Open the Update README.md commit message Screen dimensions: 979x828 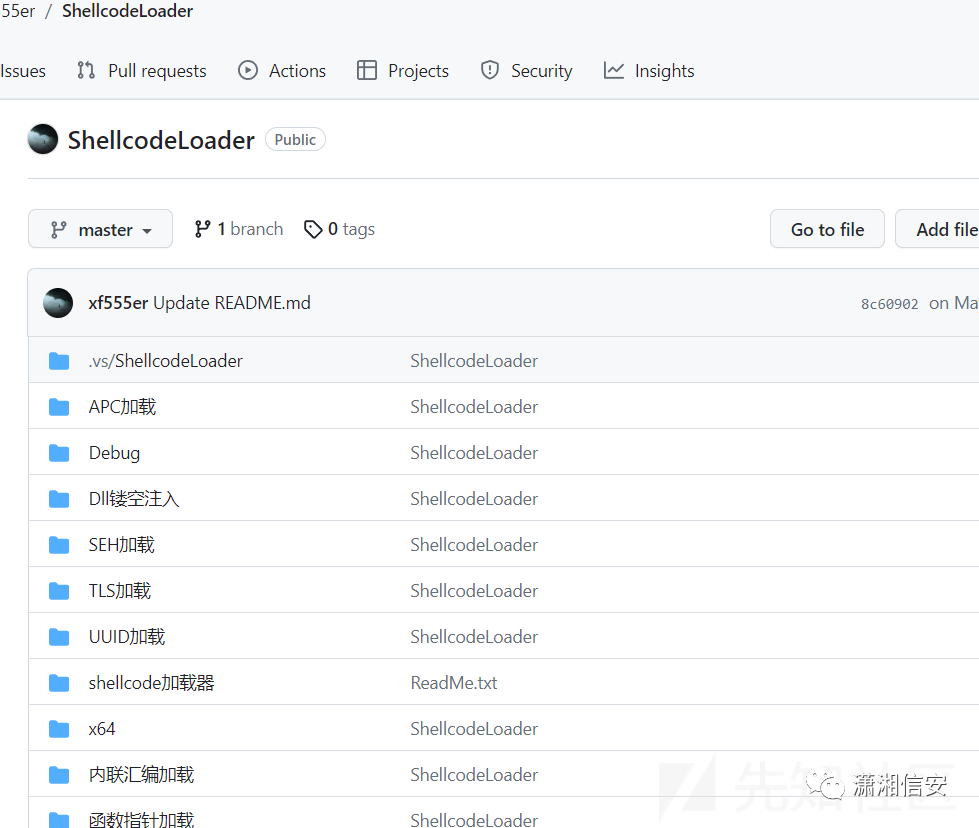coord(232,303)
